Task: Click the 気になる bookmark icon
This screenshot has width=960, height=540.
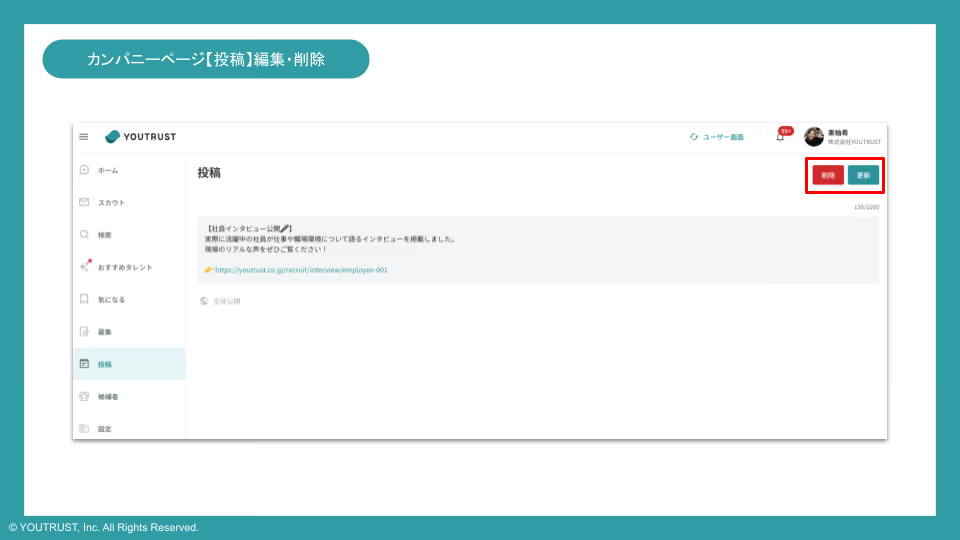Action: click(84, 299)
